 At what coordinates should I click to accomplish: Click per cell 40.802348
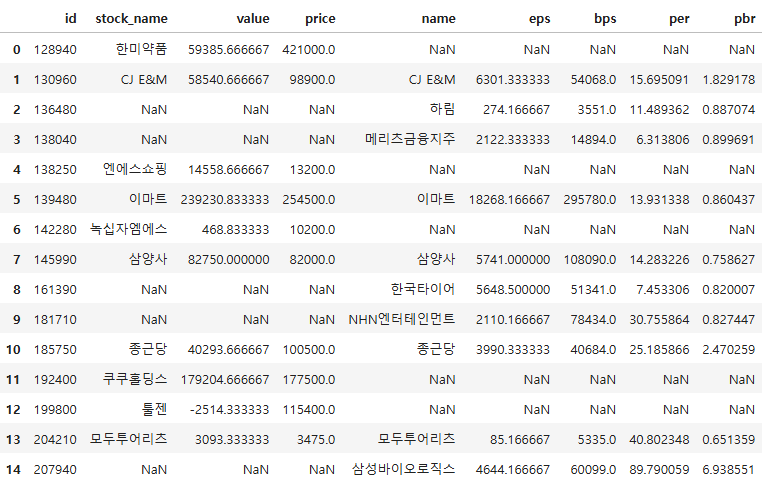[659, 440]
